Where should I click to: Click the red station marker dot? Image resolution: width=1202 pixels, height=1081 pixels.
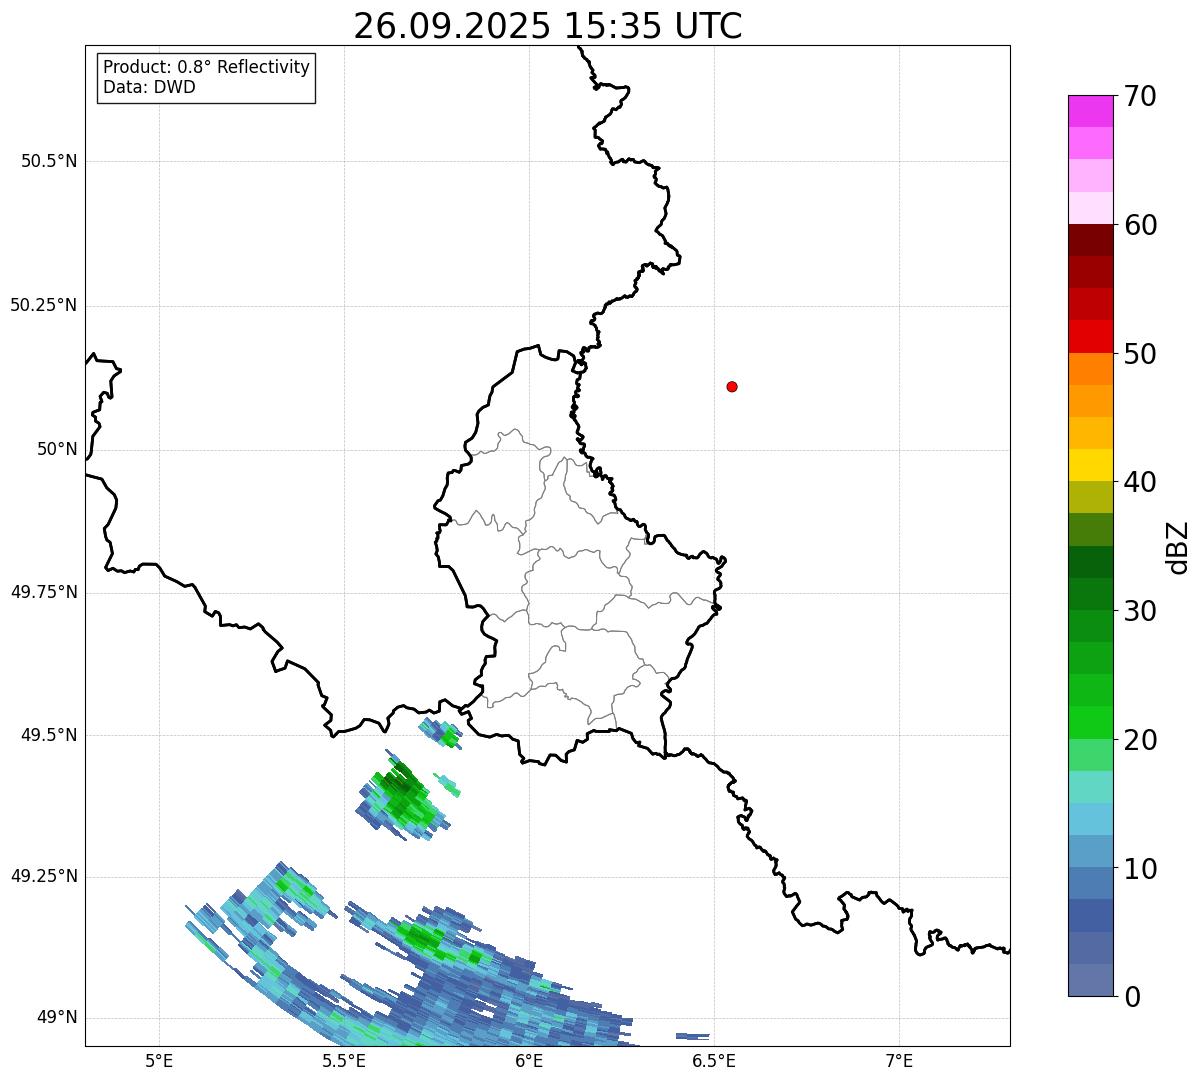(x=732, y=386)
